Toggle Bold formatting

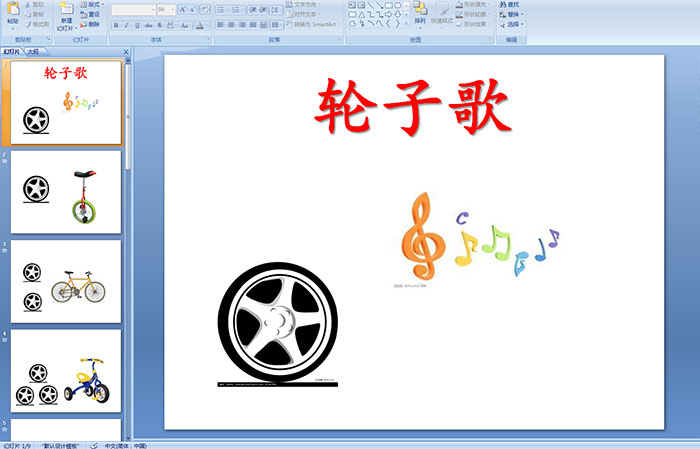coord(116,25)
